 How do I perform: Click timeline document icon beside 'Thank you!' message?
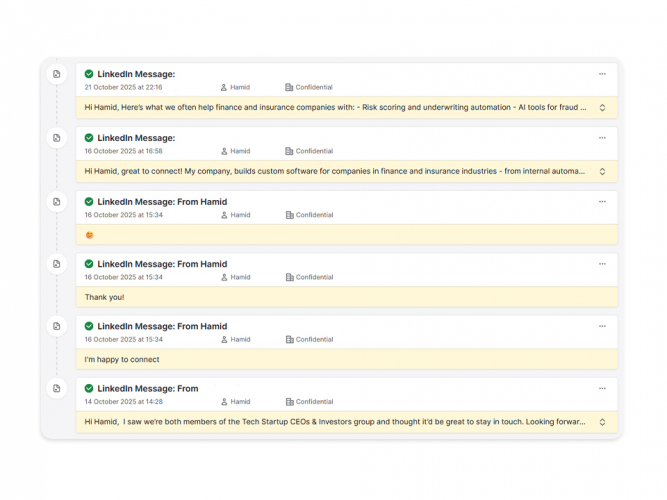click(57, 264)
